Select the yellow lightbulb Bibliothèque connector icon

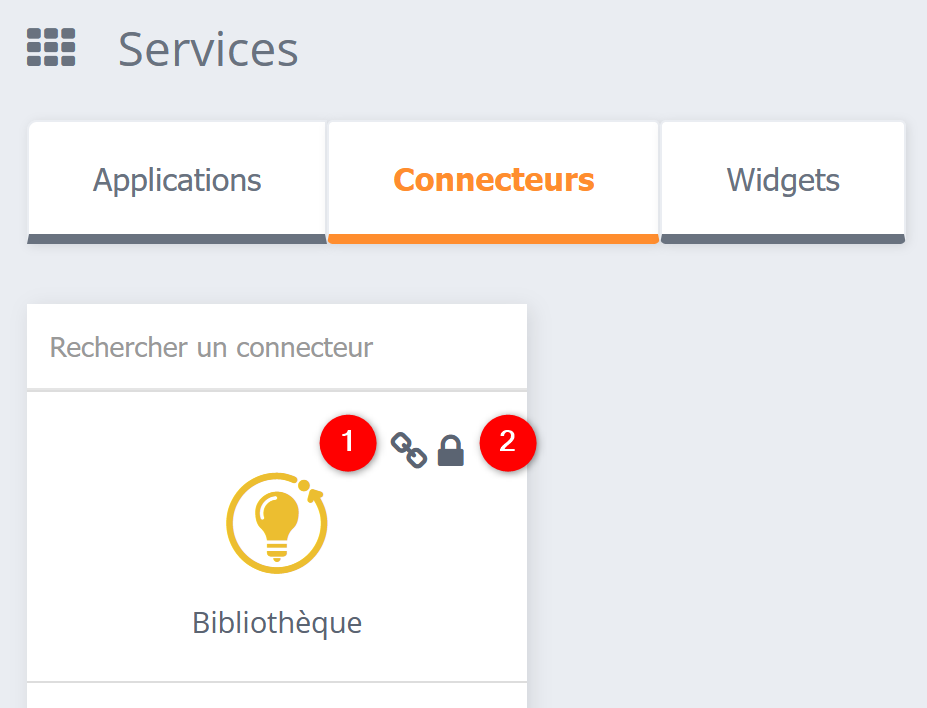pyautogui.click(x=277, y=522)
